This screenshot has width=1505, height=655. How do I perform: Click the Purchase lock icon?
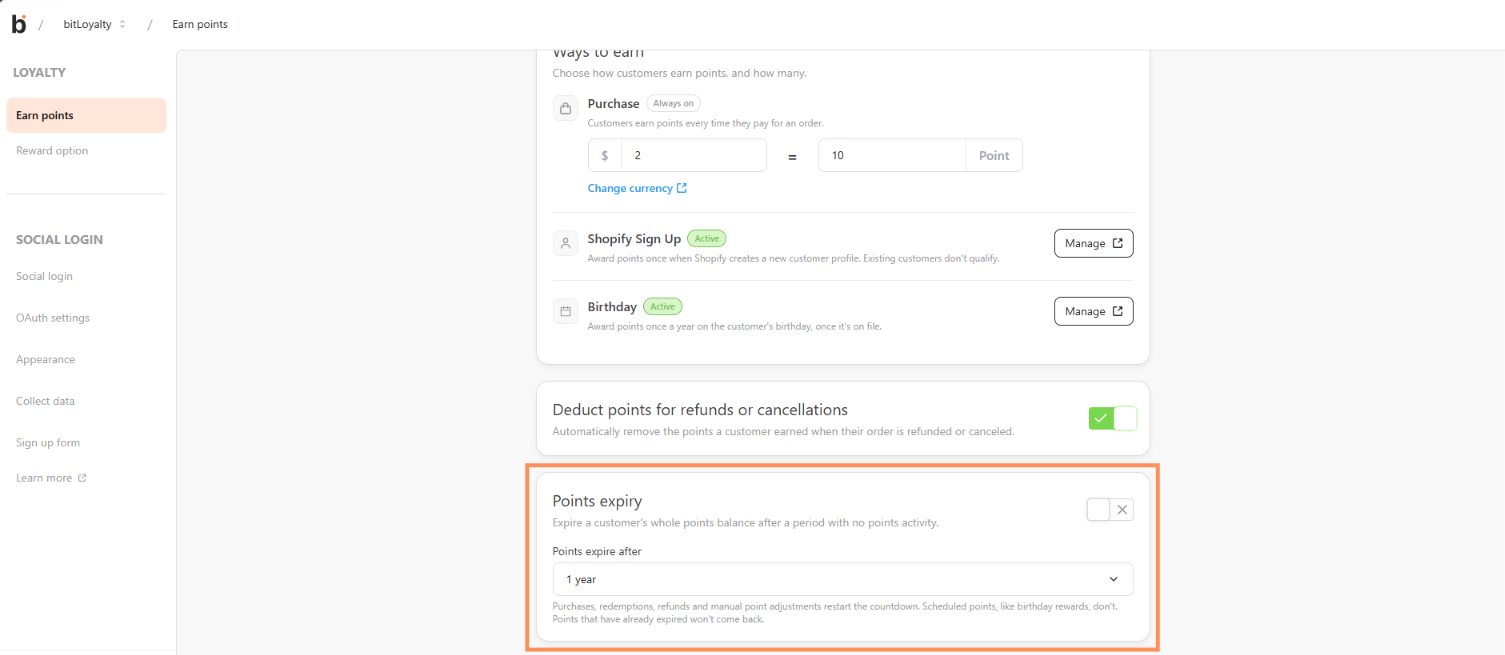pyautogui.click(x=565, y=108)
